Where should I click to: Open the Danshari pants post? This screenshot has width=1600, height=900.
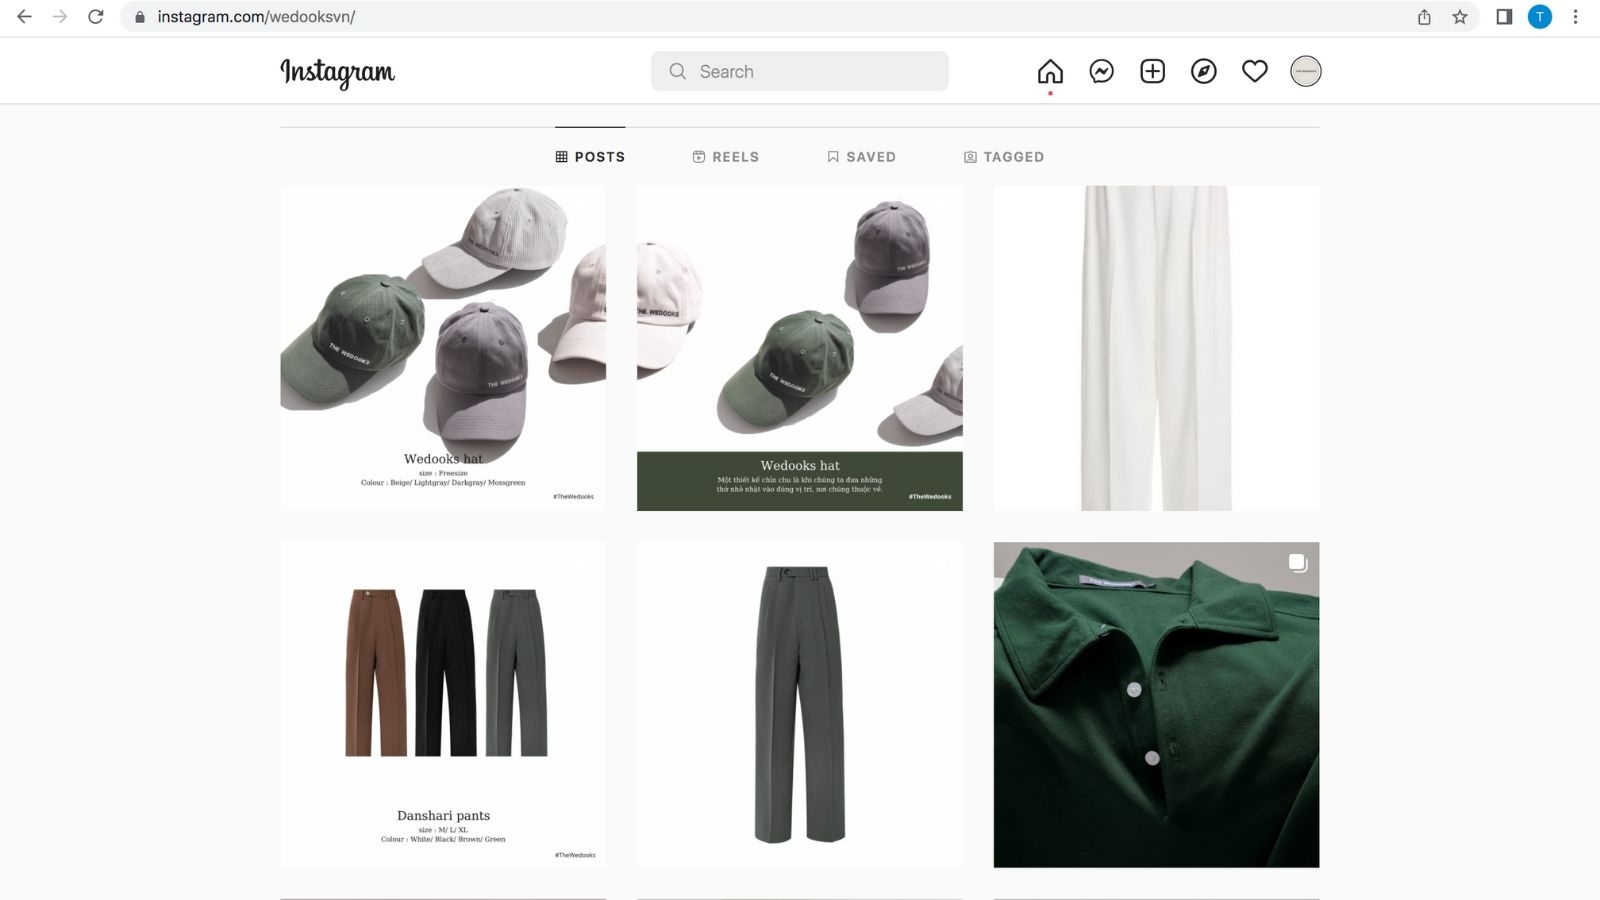click(443, 705)
